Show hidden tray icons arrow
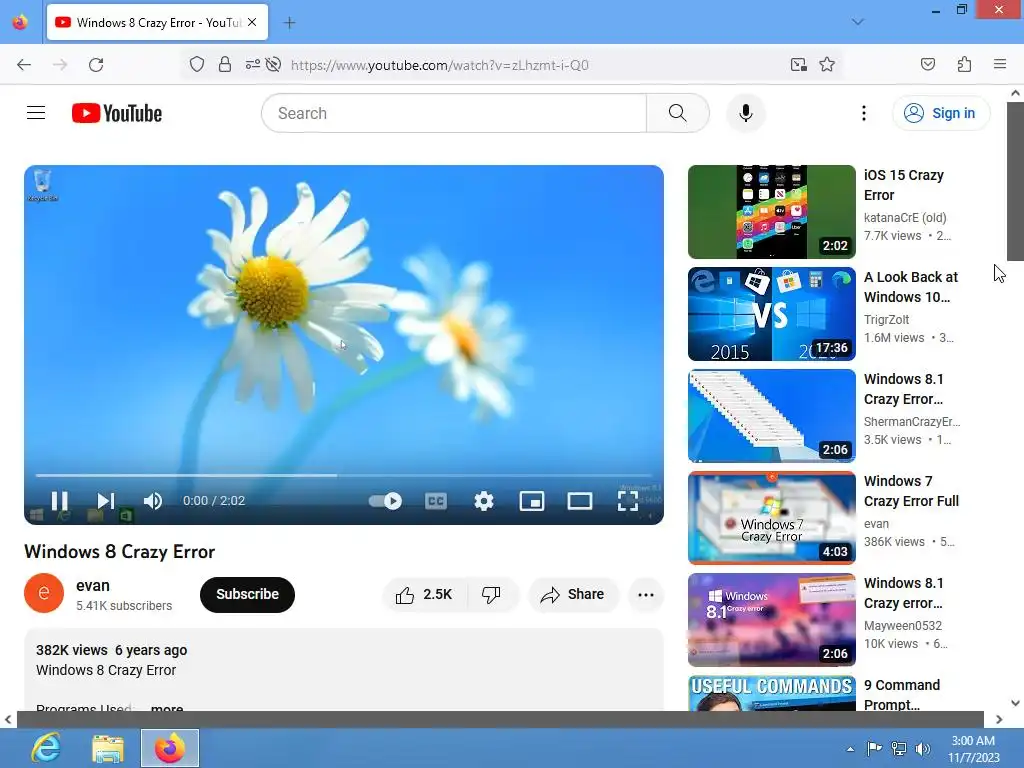The image size is (1024, 768). coord(850,749)
